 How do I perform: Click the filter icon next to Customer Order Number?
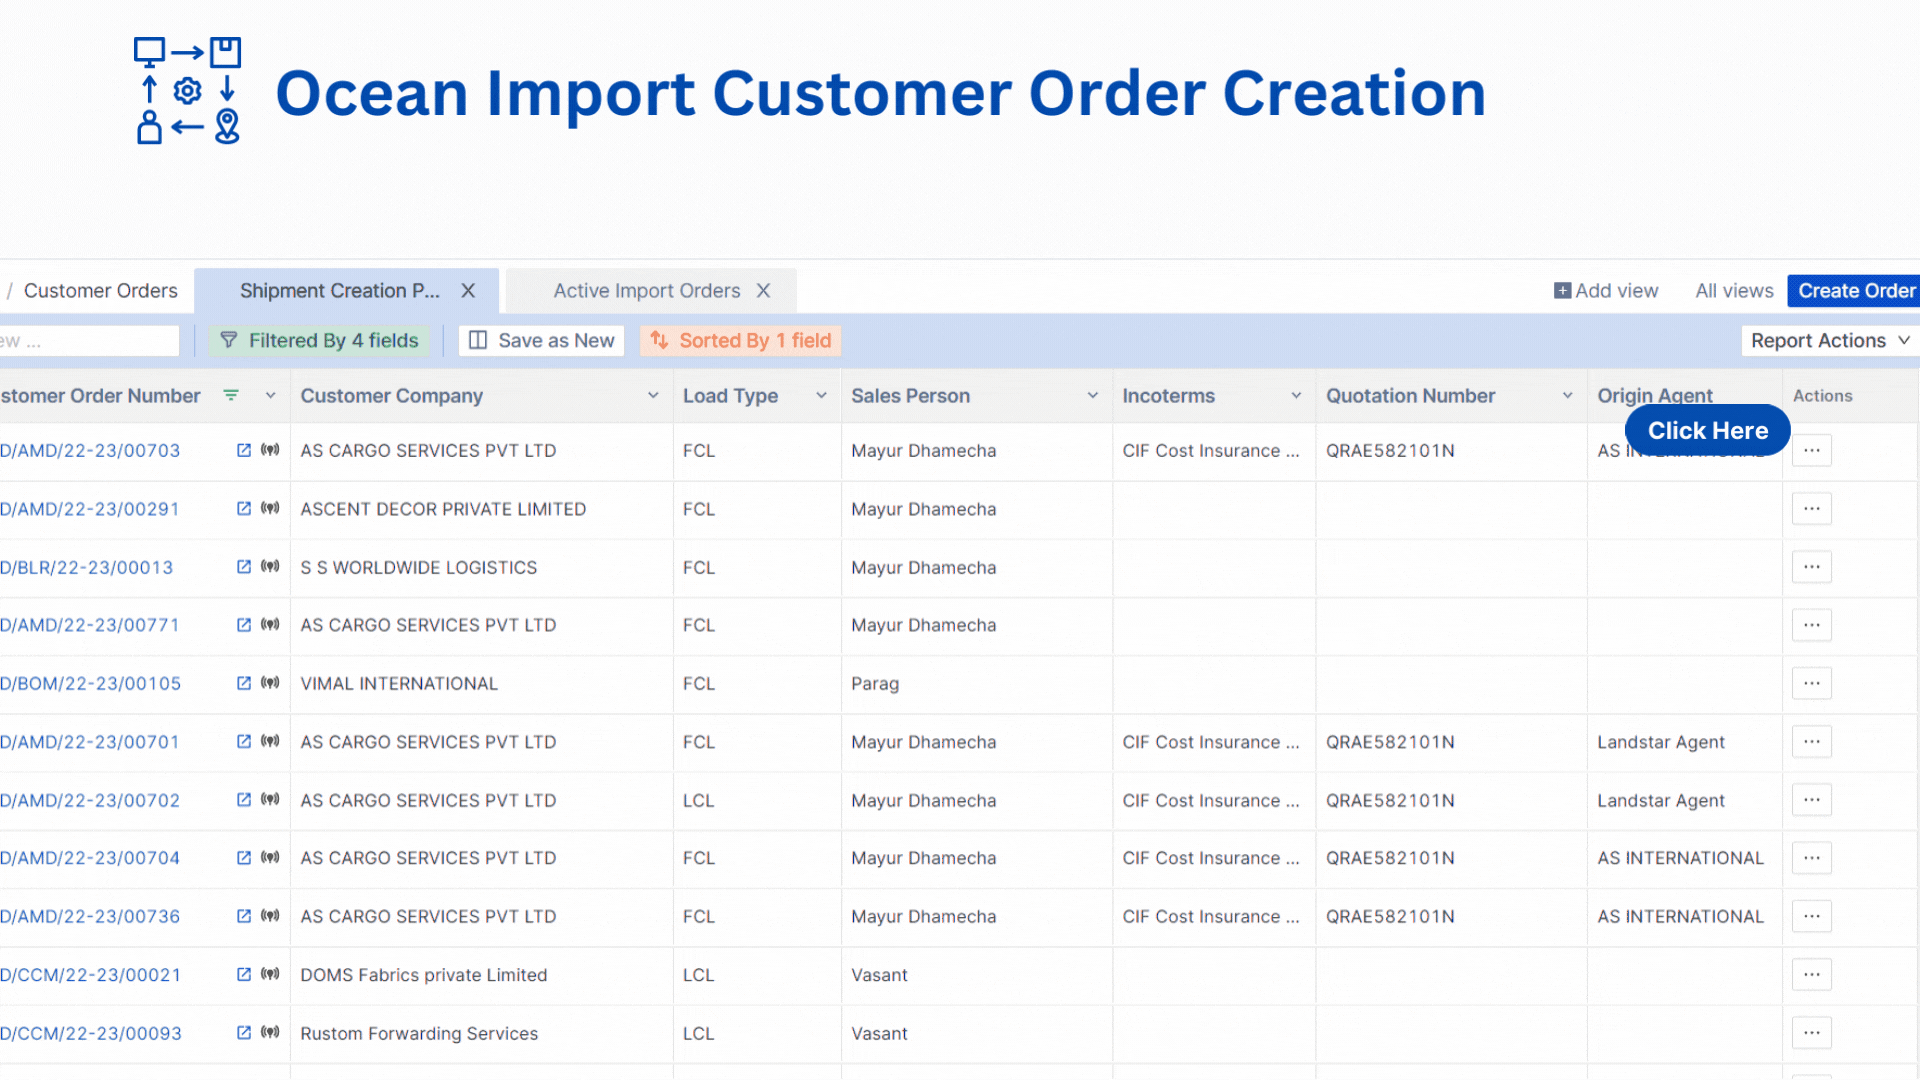click(x=232, y=396)
